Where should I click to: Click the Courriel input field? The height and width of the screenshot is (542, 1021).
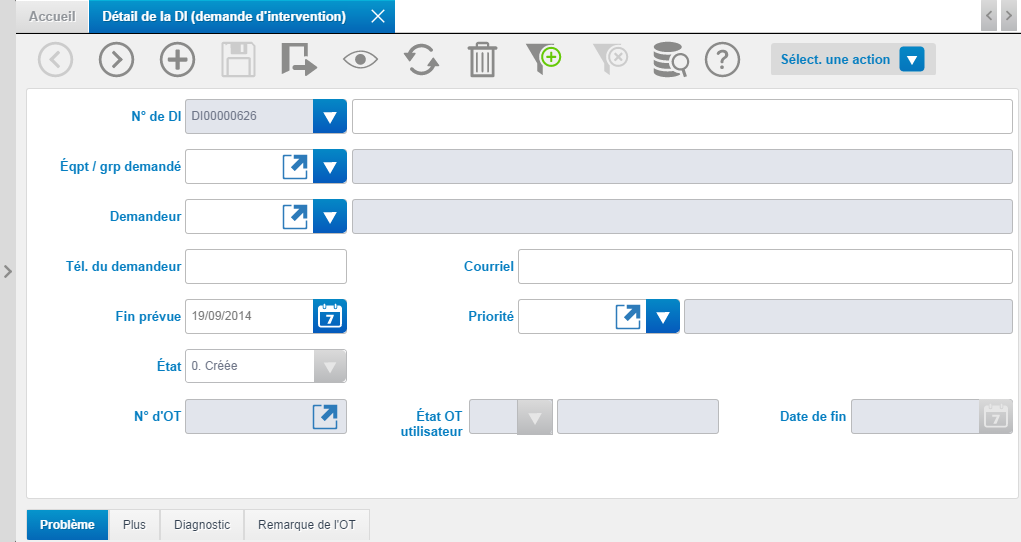(765, 266)
